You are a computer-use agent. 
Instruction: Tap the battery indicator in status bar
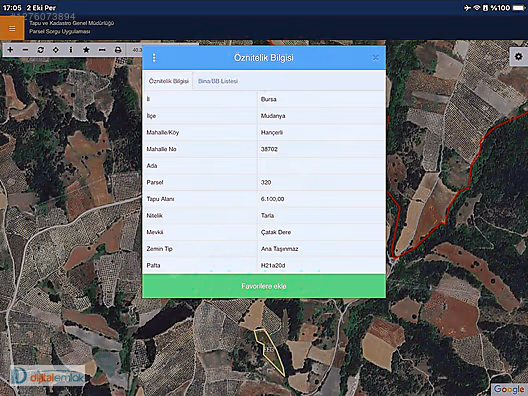click(x=519, y=7)
